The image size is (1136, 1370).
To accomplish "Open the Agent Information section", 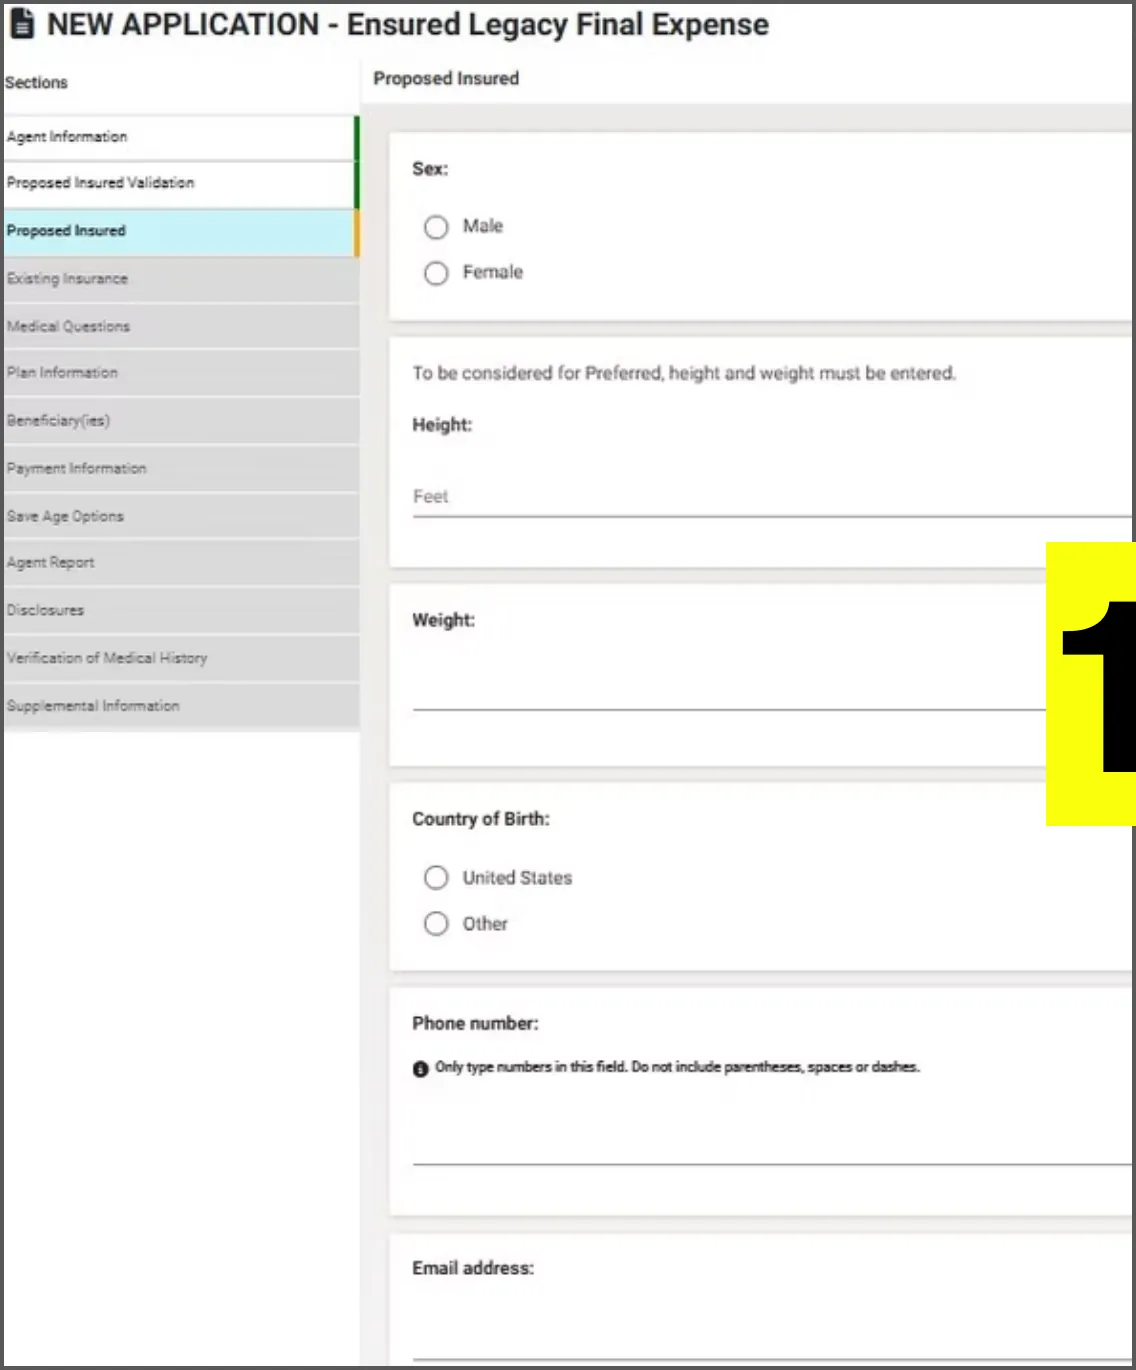I will [180, 137].
